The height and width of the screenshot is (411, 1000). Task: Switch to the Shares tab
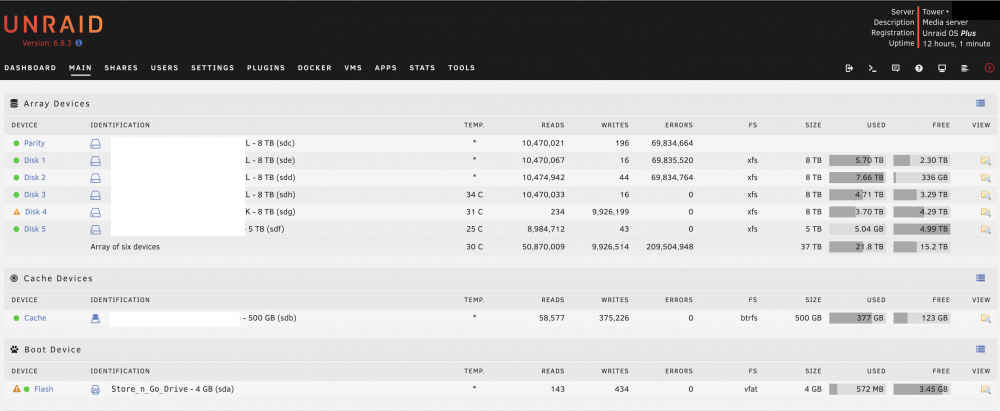[121, 68]
